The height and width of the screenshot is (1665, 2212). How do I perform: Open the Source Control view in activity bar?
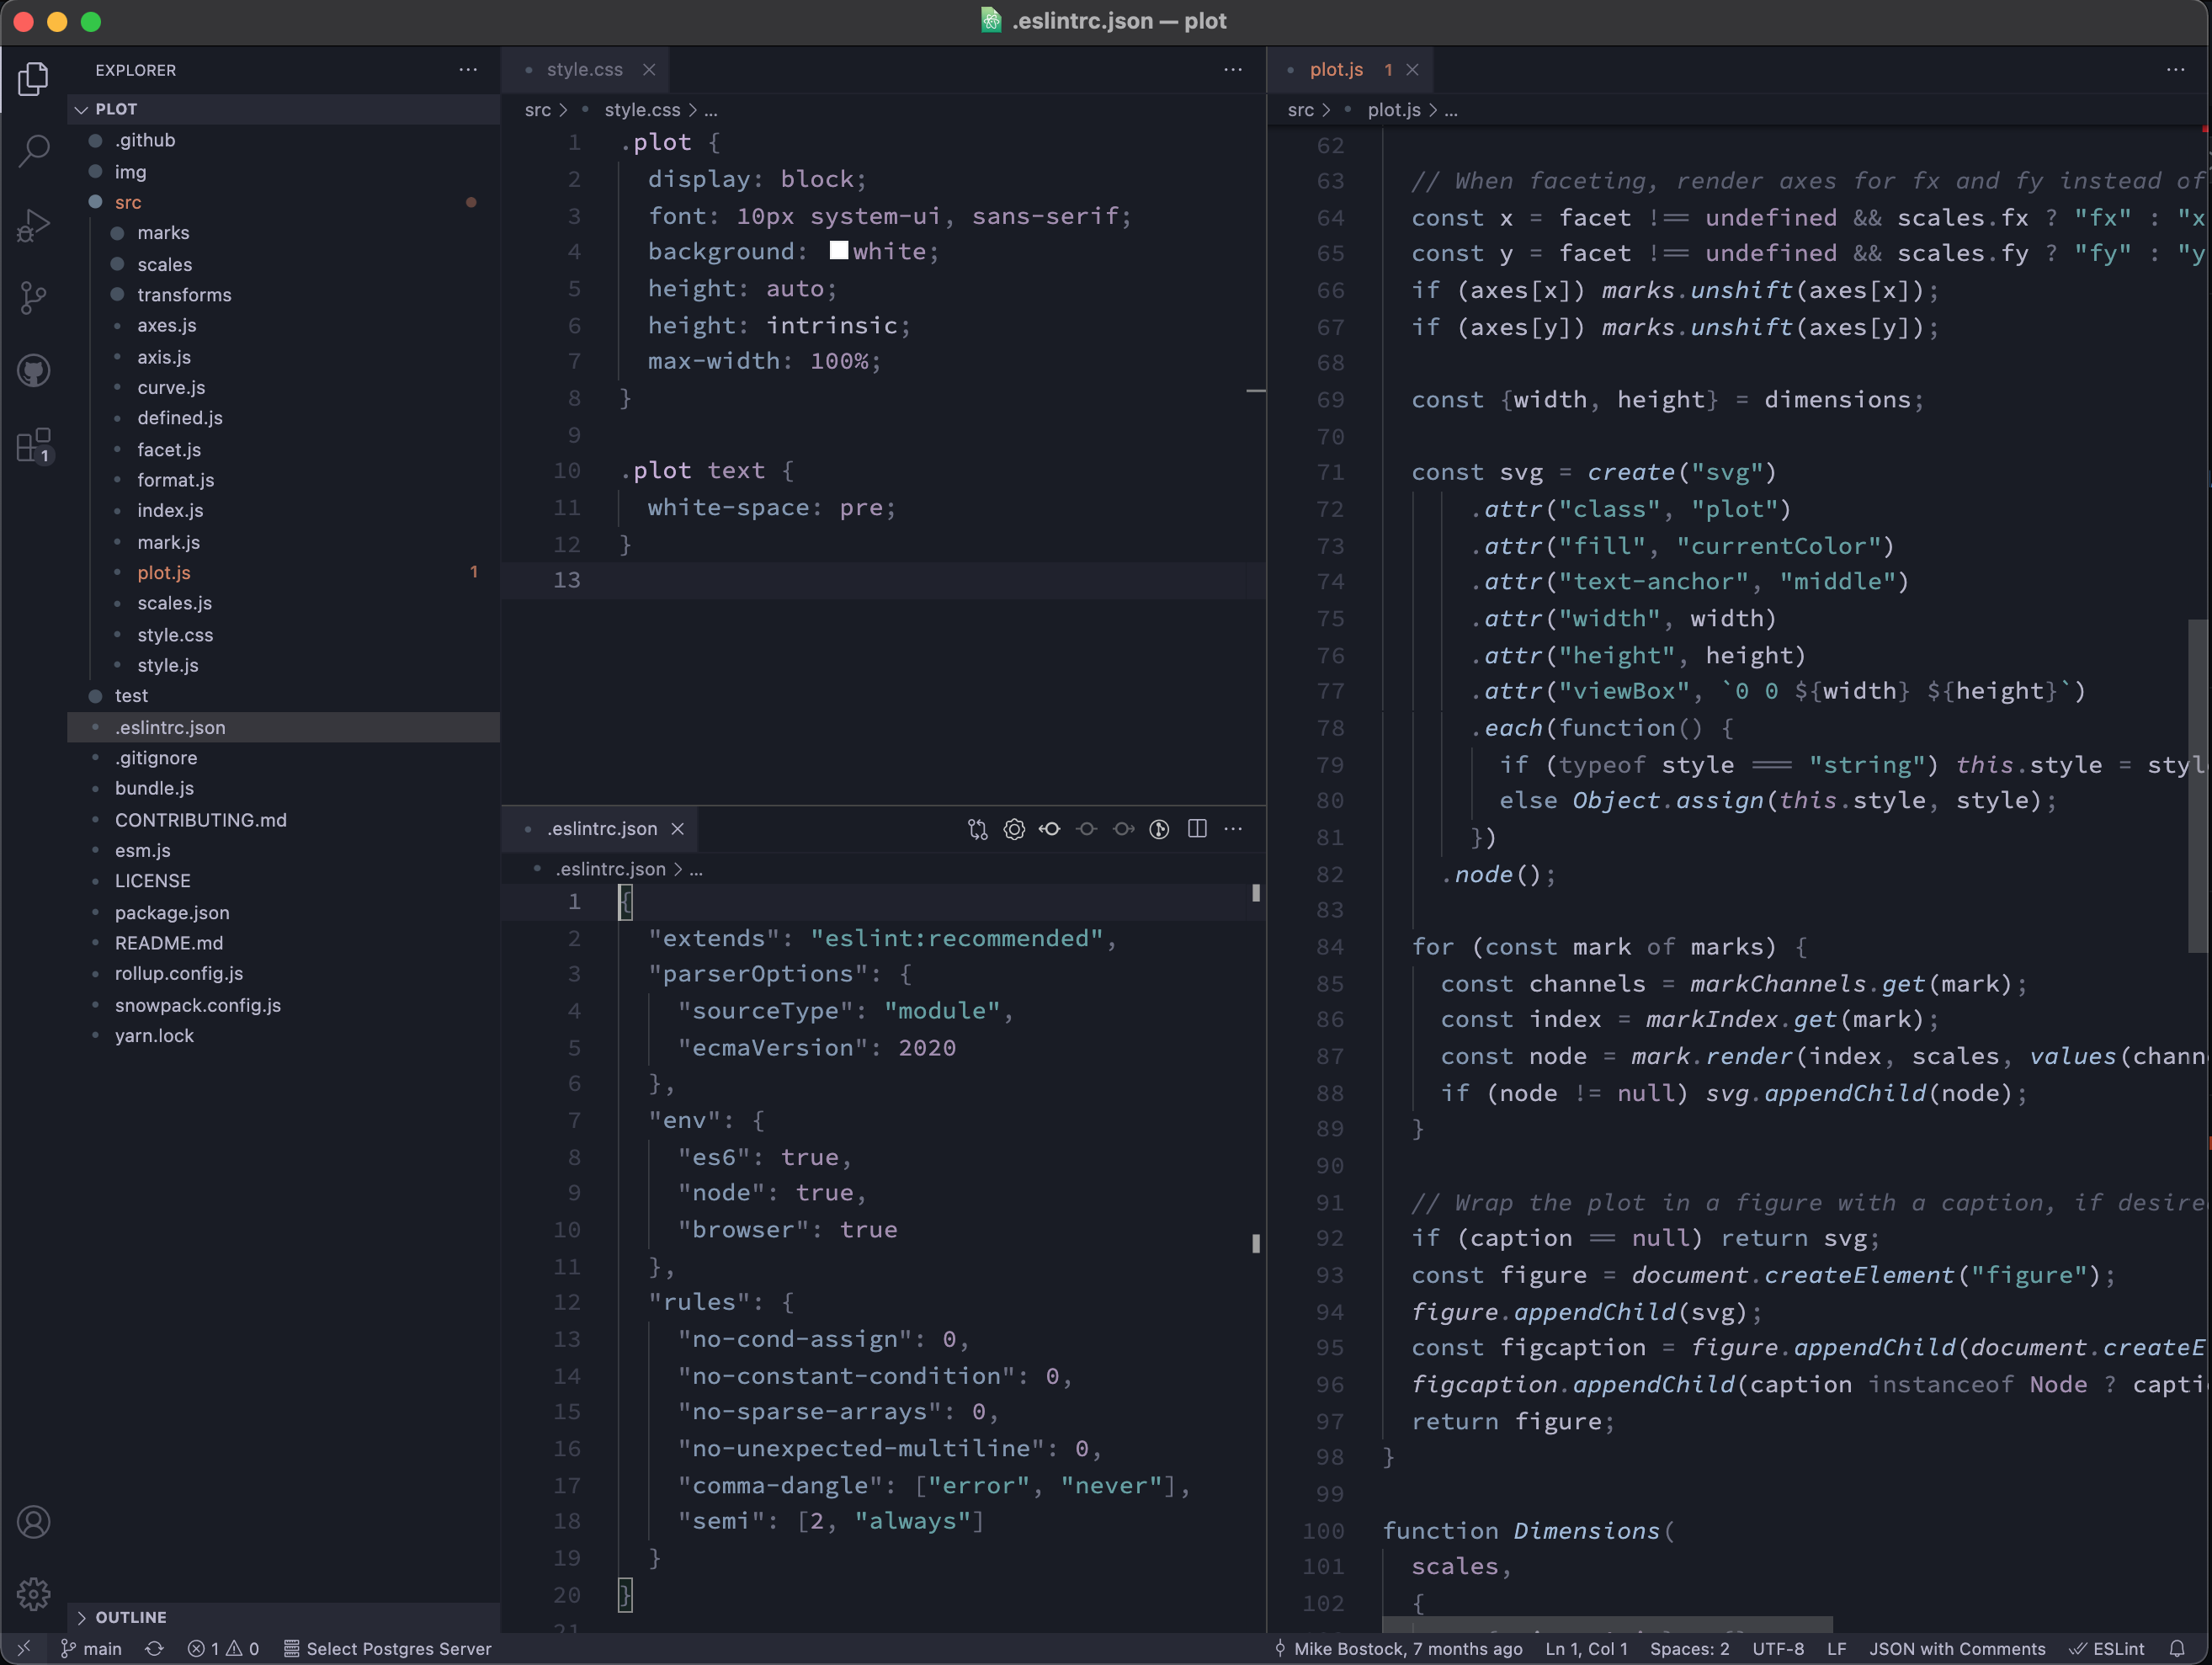(x=33, y=297)
